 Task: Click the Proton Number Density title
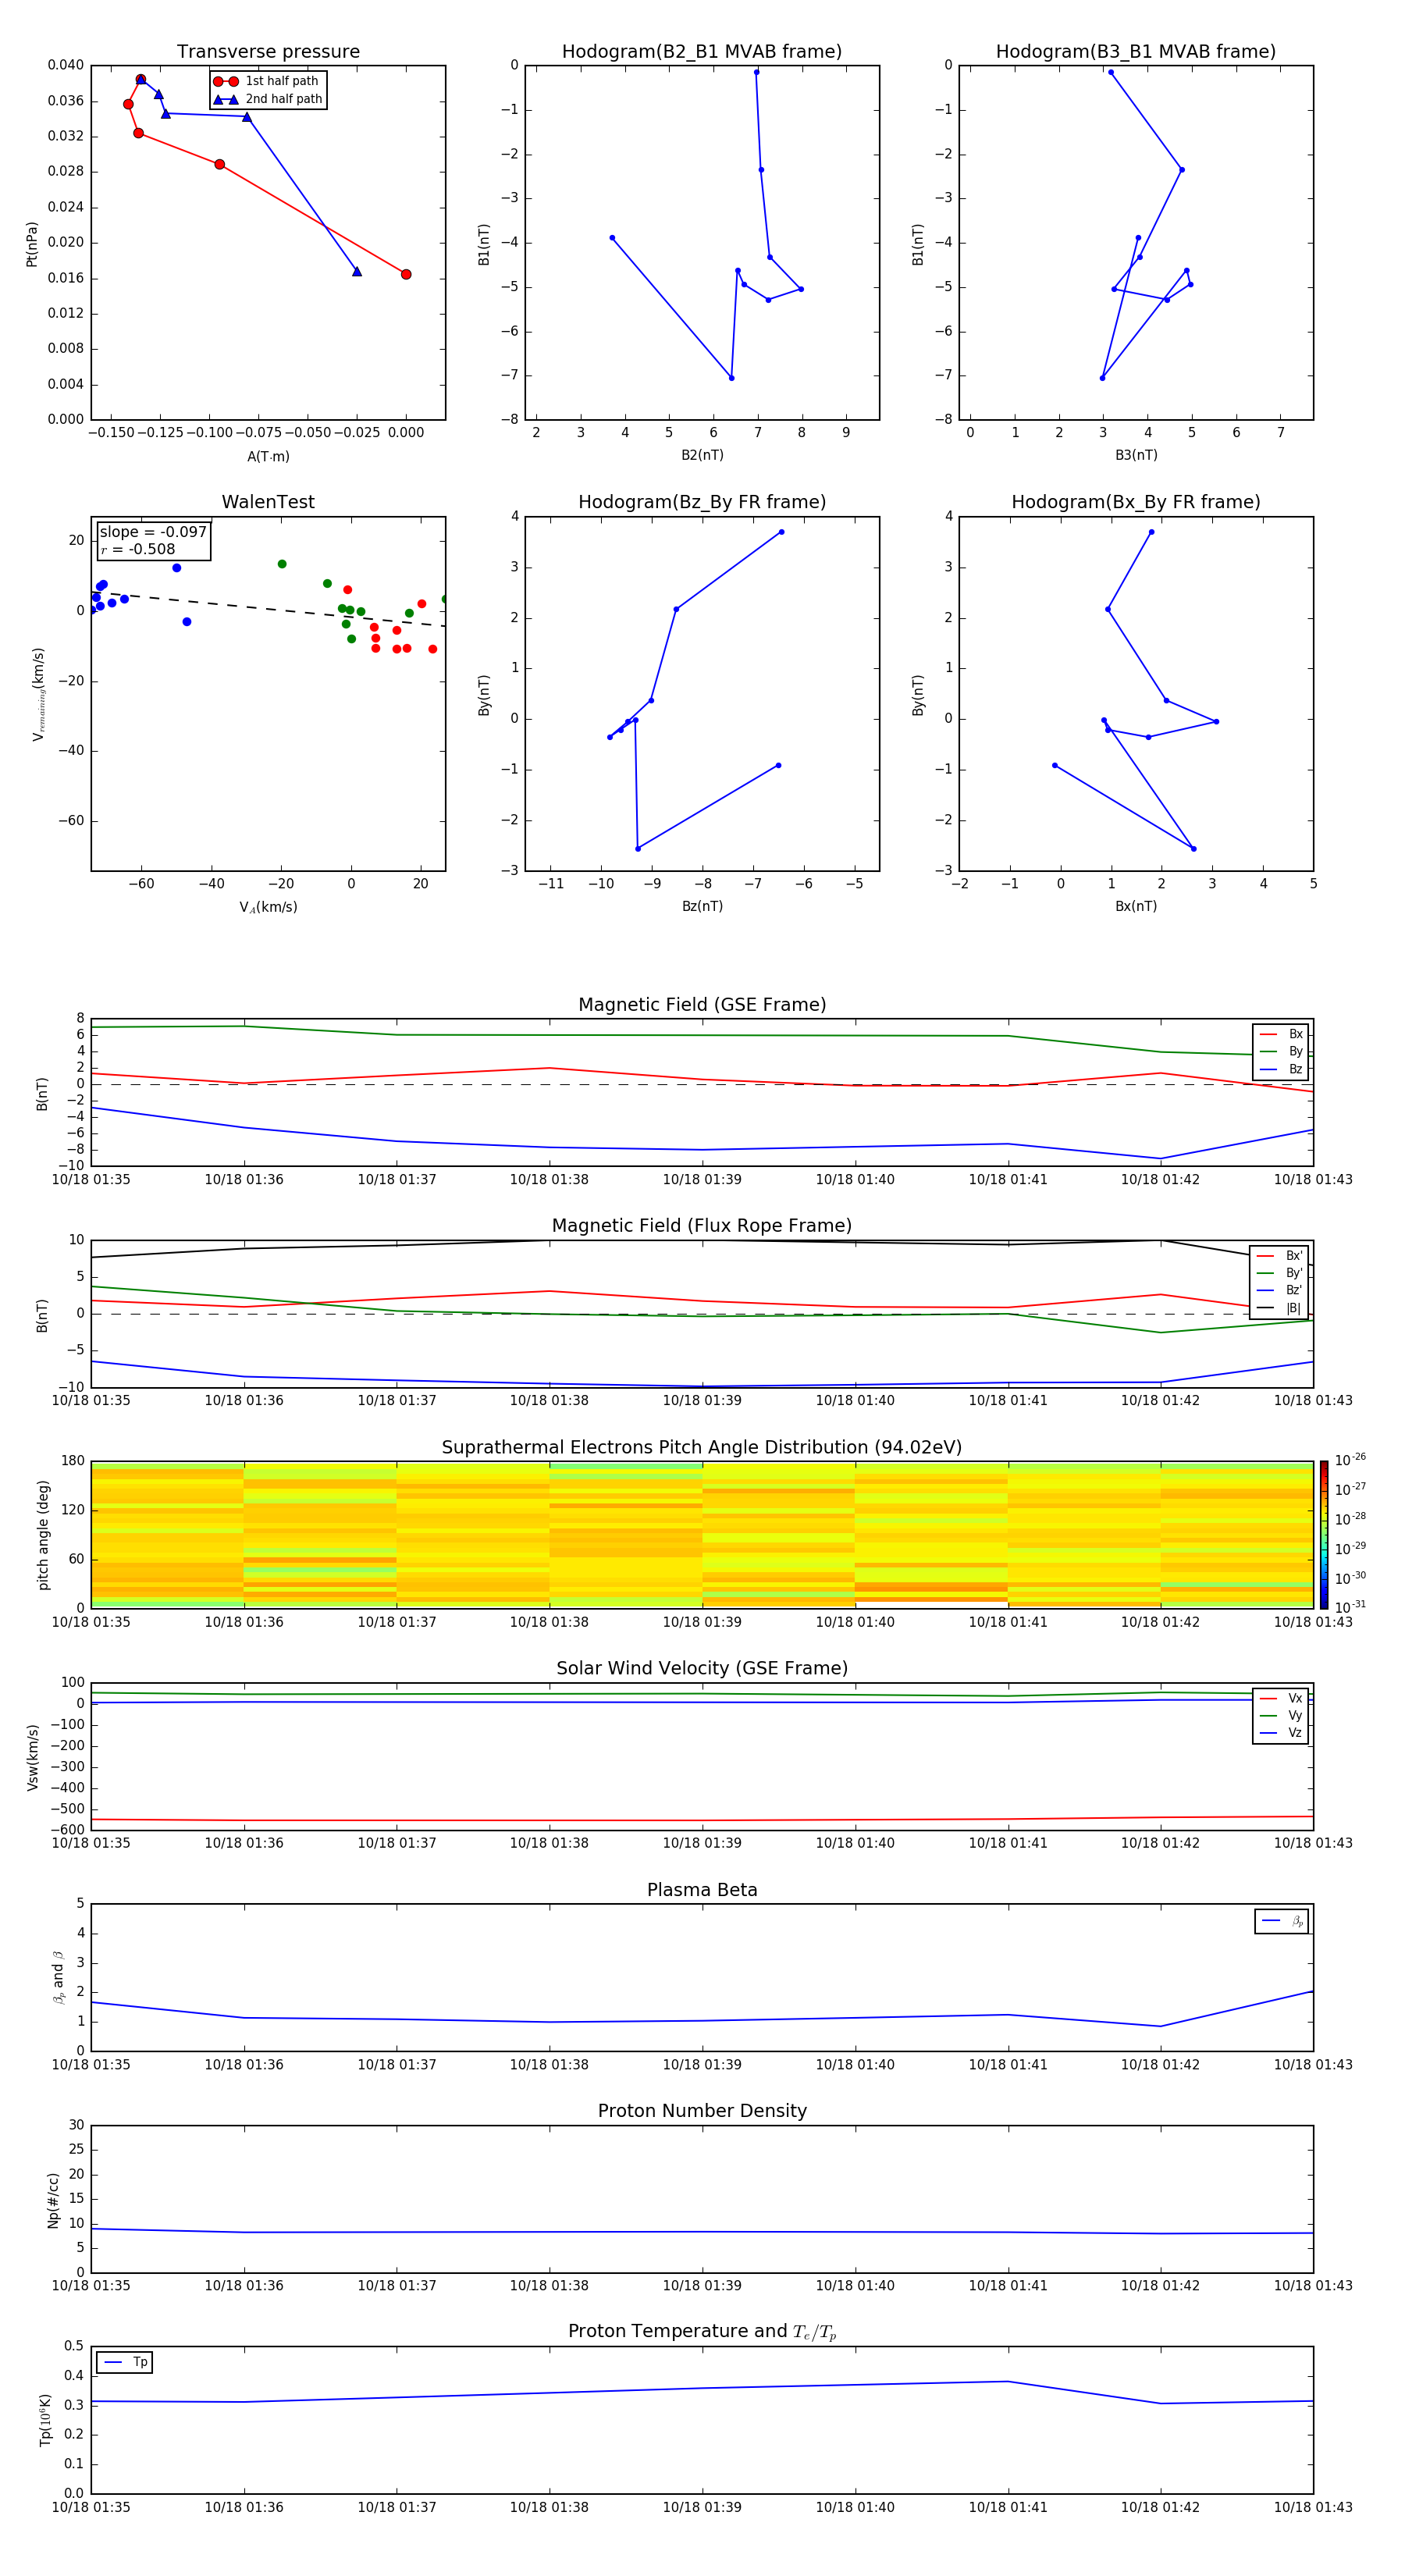click(x=702, y=2111)
